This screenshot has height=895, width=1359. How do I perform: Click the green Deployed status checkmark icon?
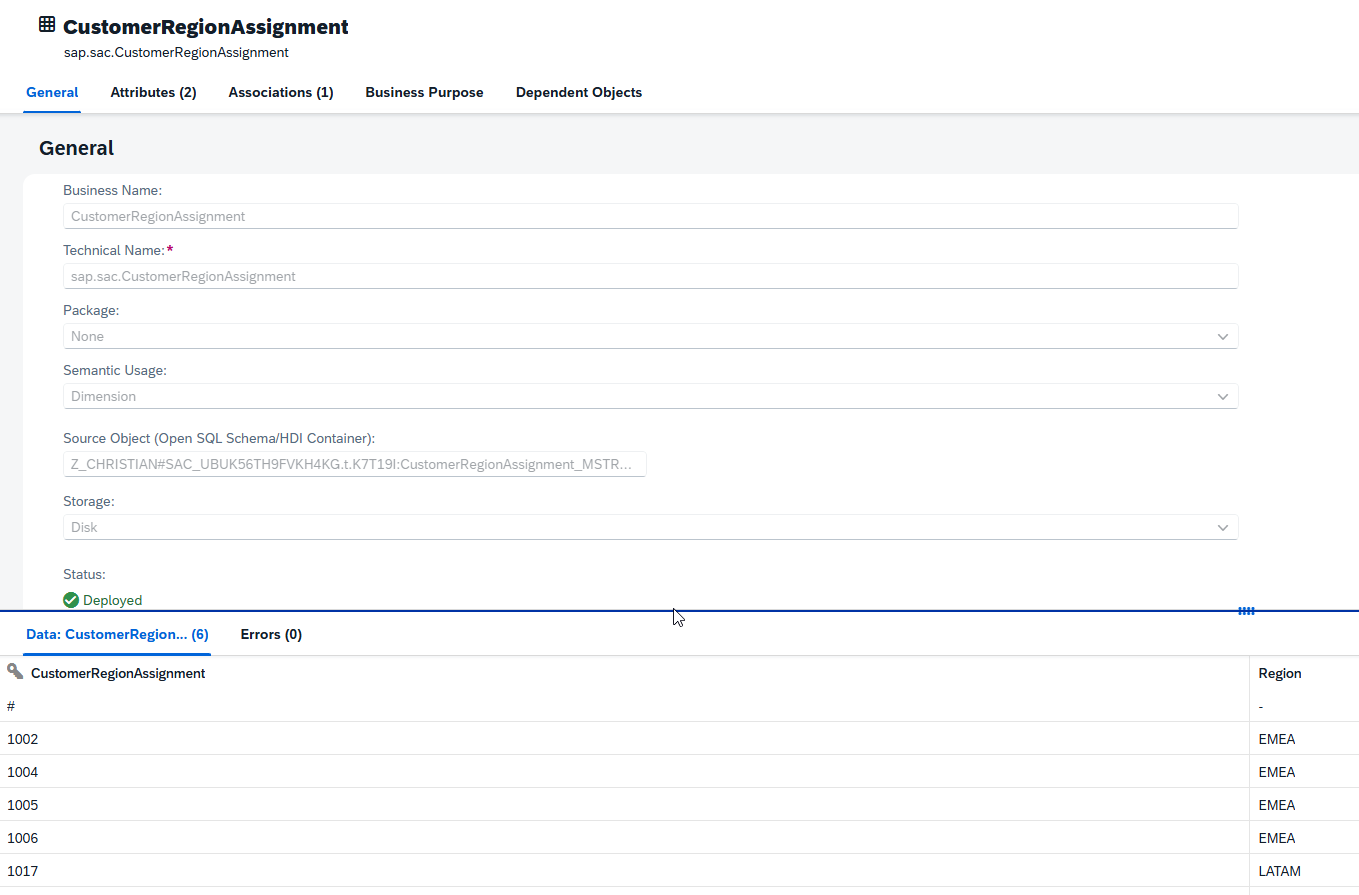click(x=71, y=600)
